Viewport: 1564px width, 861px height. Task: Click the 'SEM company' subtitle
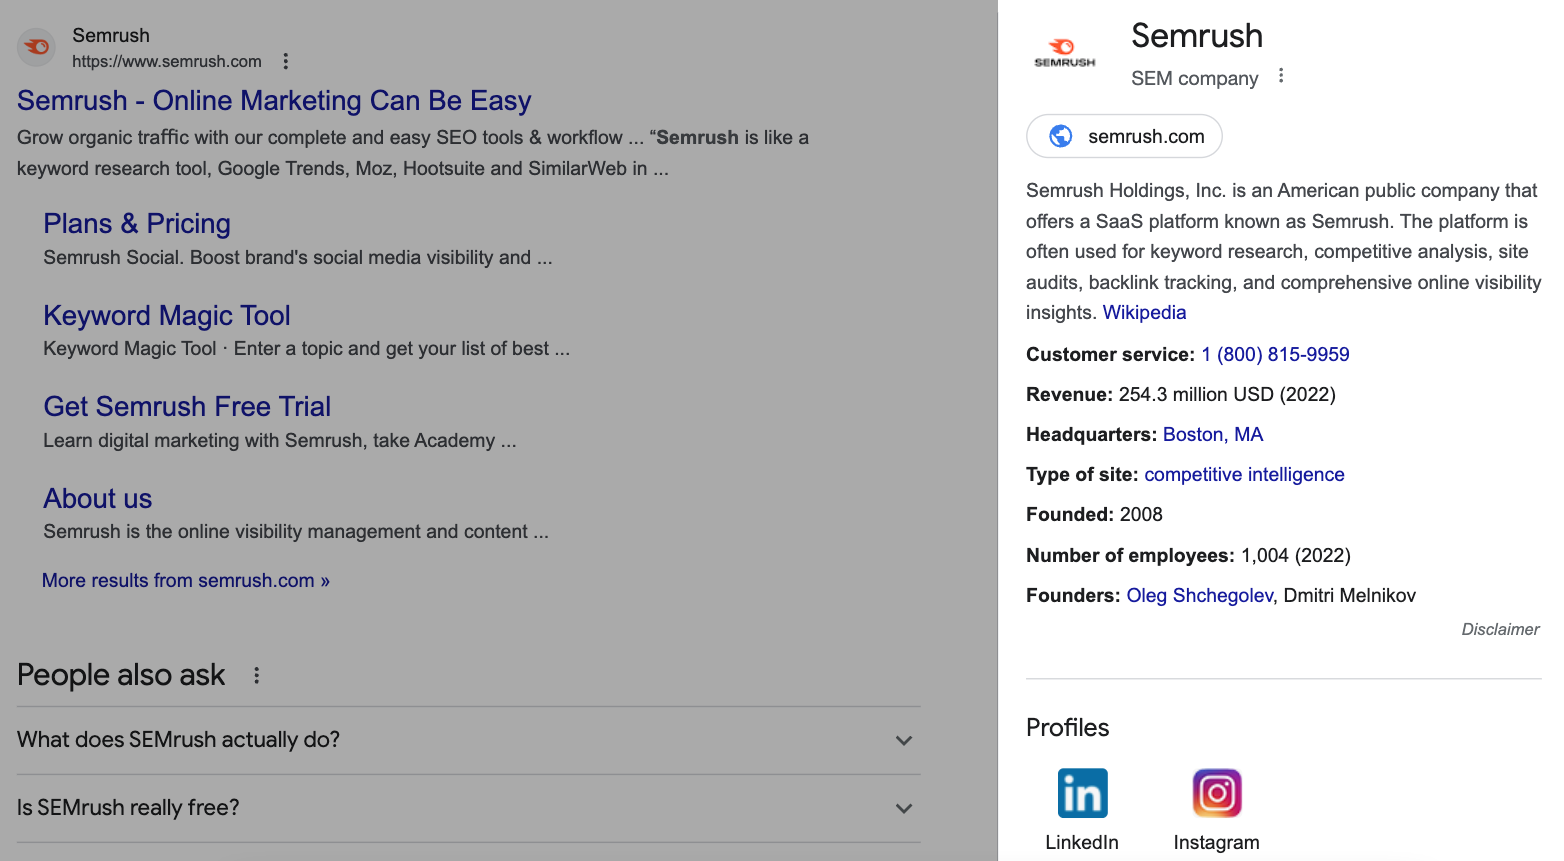[x=1194, y=78]
